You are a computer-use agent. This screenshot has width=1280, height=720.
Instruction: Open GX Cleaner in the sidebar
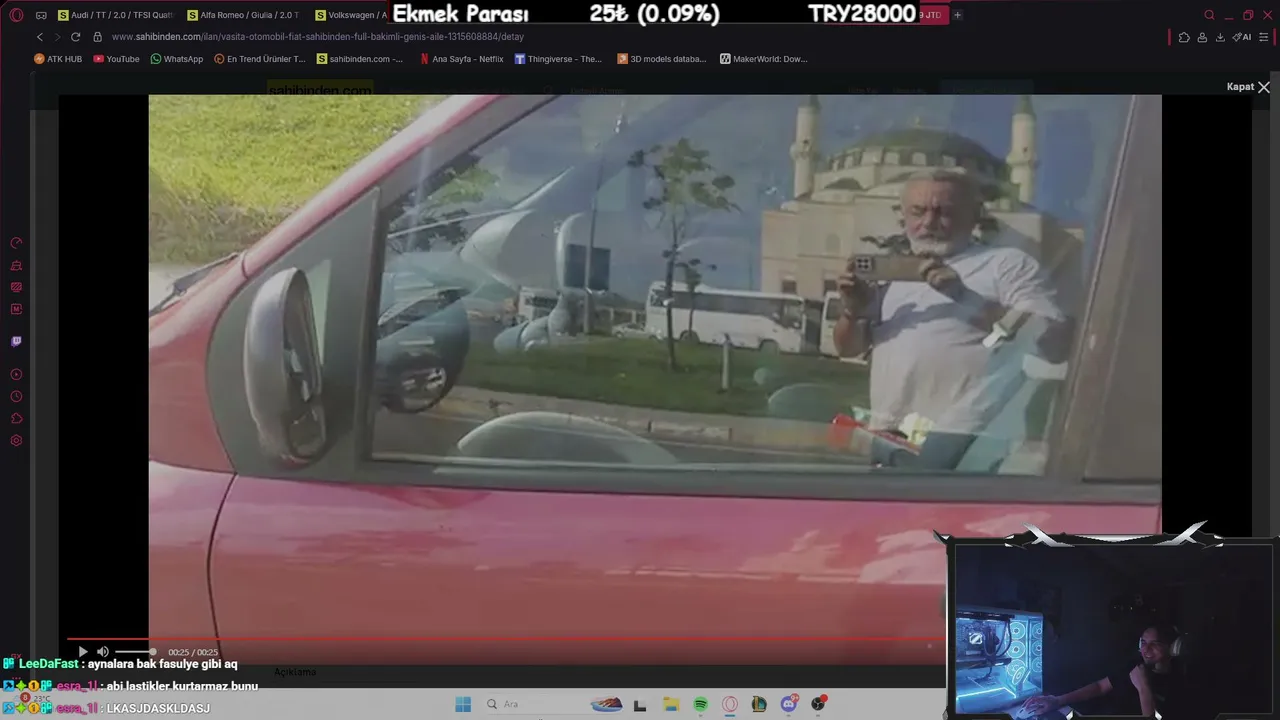click(16, 266)
